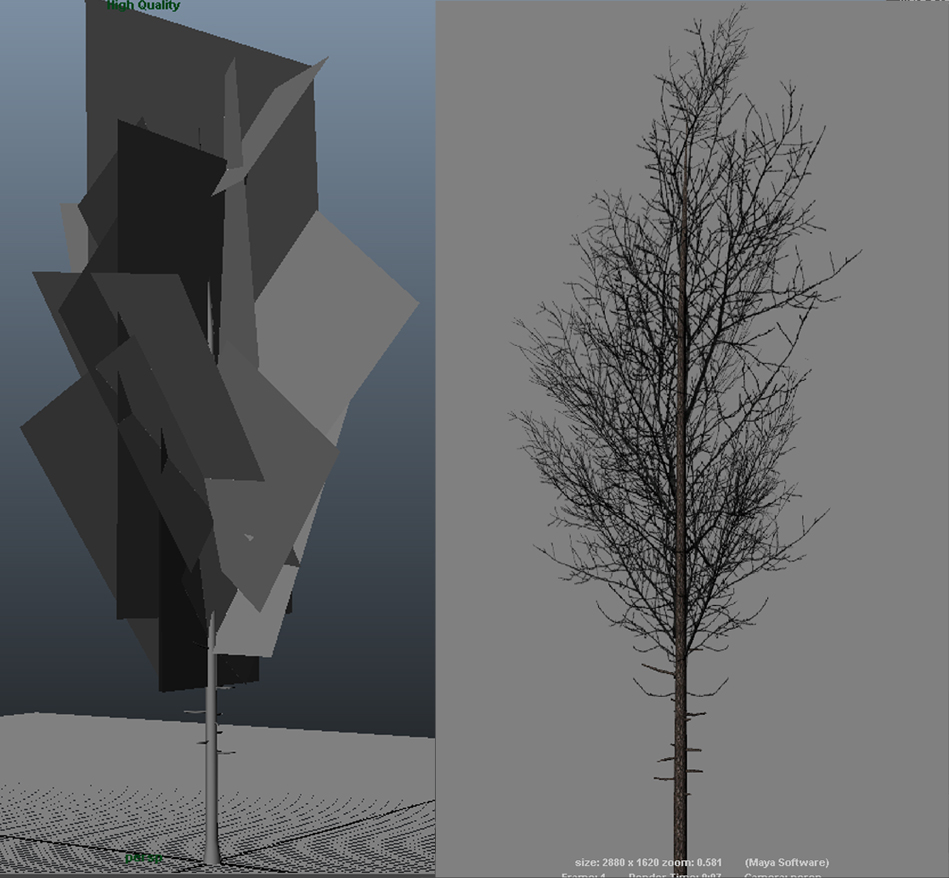Click the persp camera label in viewport
Image resolution: width=949 pixels, height=878 pixels.
(x=143, y=858)
